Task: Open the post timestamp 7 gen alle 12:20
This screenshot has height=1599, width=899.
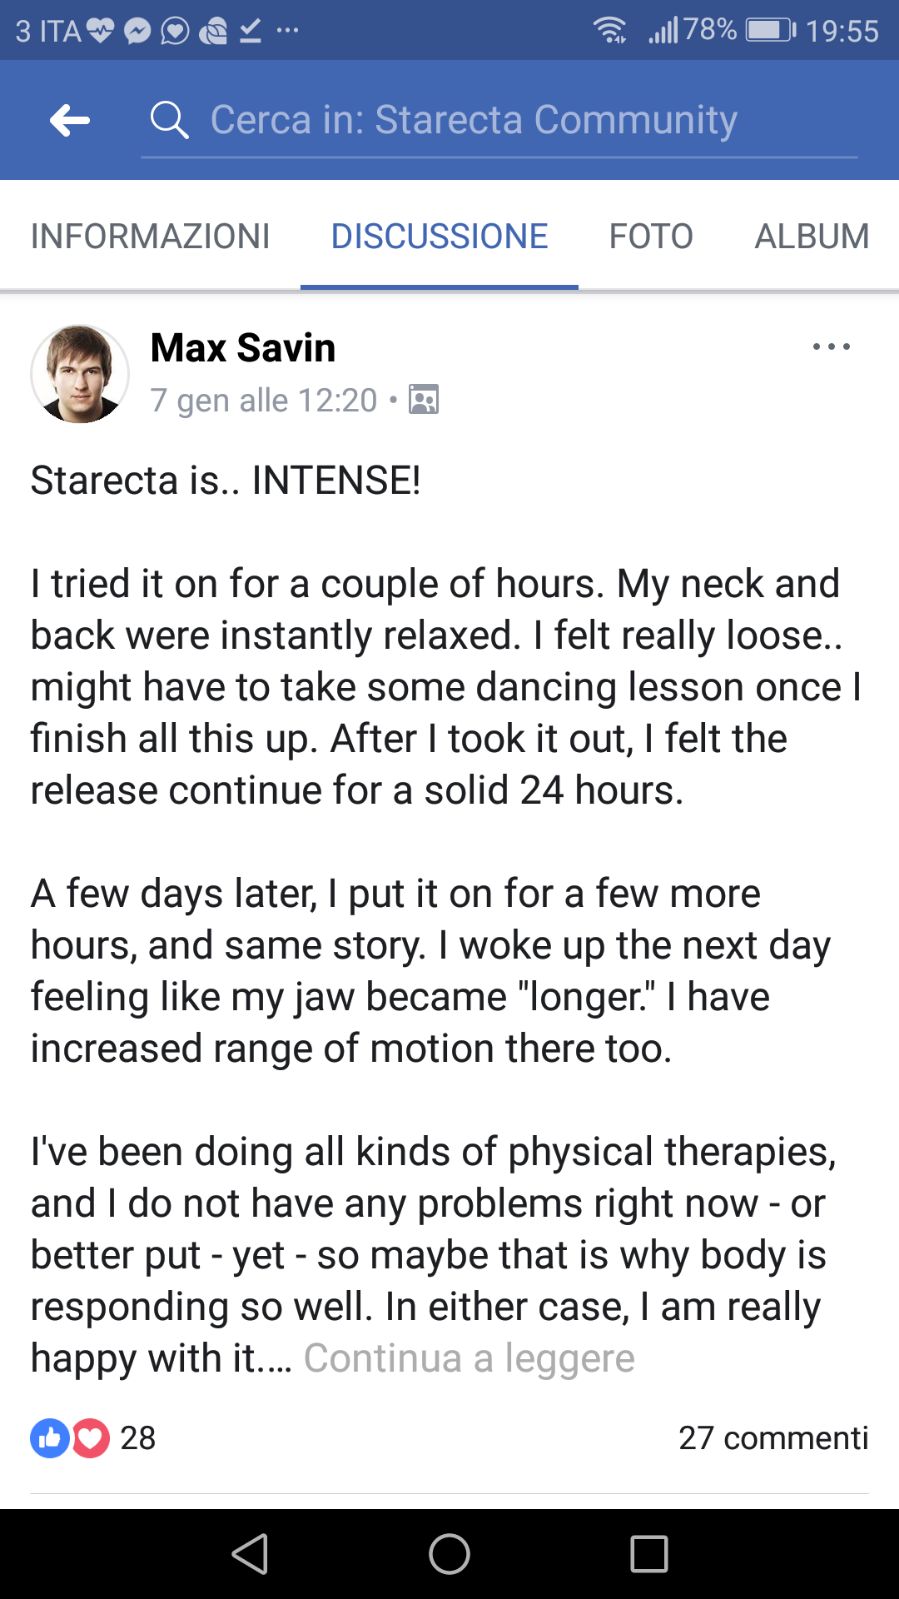Action: click(264, 400)
